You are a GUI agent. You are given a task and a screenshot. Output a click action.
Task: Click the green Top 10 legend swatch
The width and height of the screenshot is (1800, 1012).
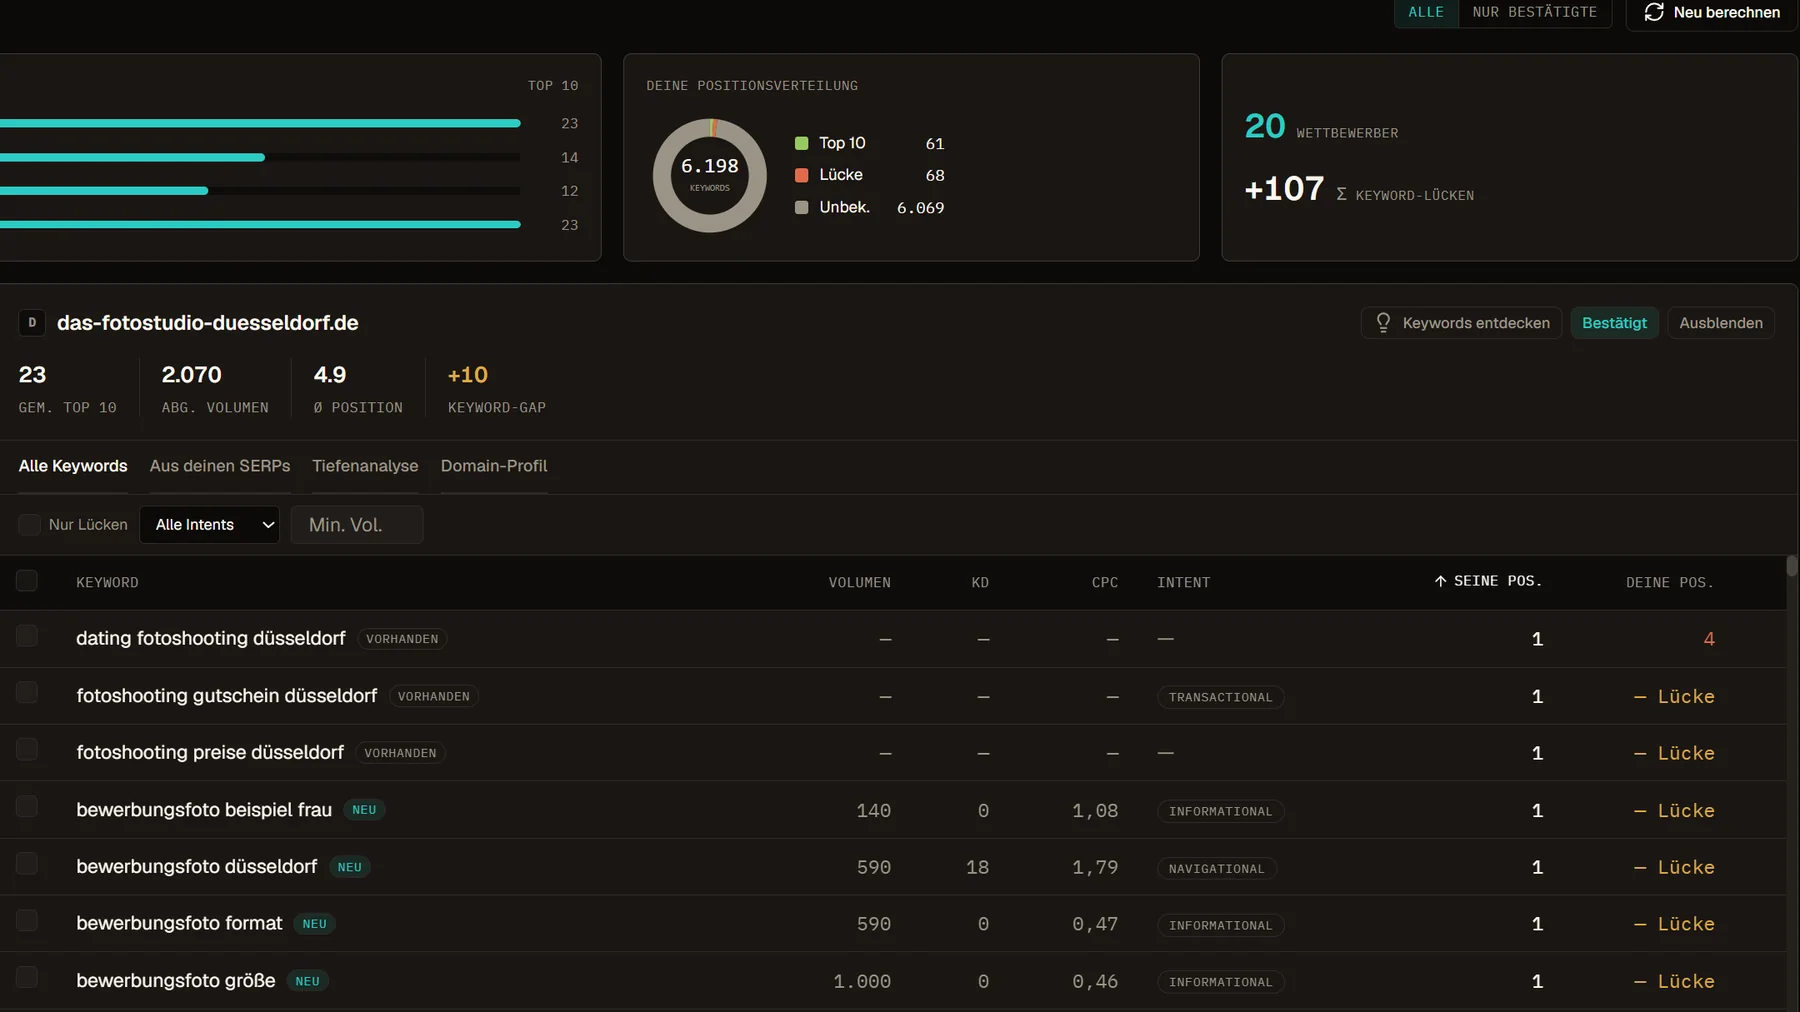click(x=801, y=143)
